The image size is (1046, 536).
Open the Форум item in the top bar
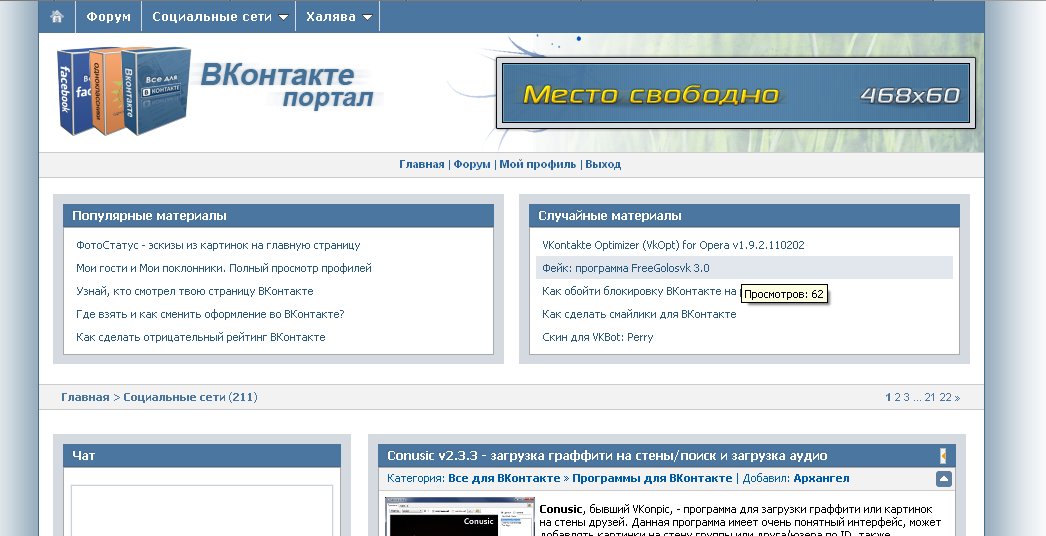109,17
